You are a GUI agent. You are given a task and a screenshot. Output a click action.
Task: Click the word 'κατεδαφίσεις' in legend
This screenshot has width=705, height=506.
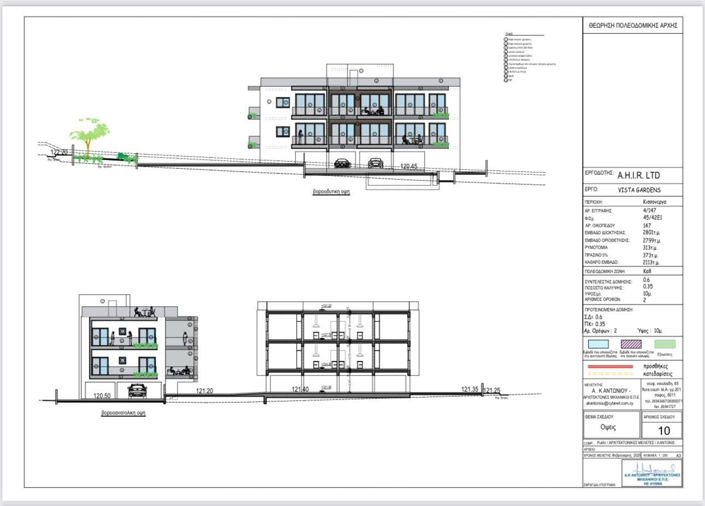click(x=658, y=374)
